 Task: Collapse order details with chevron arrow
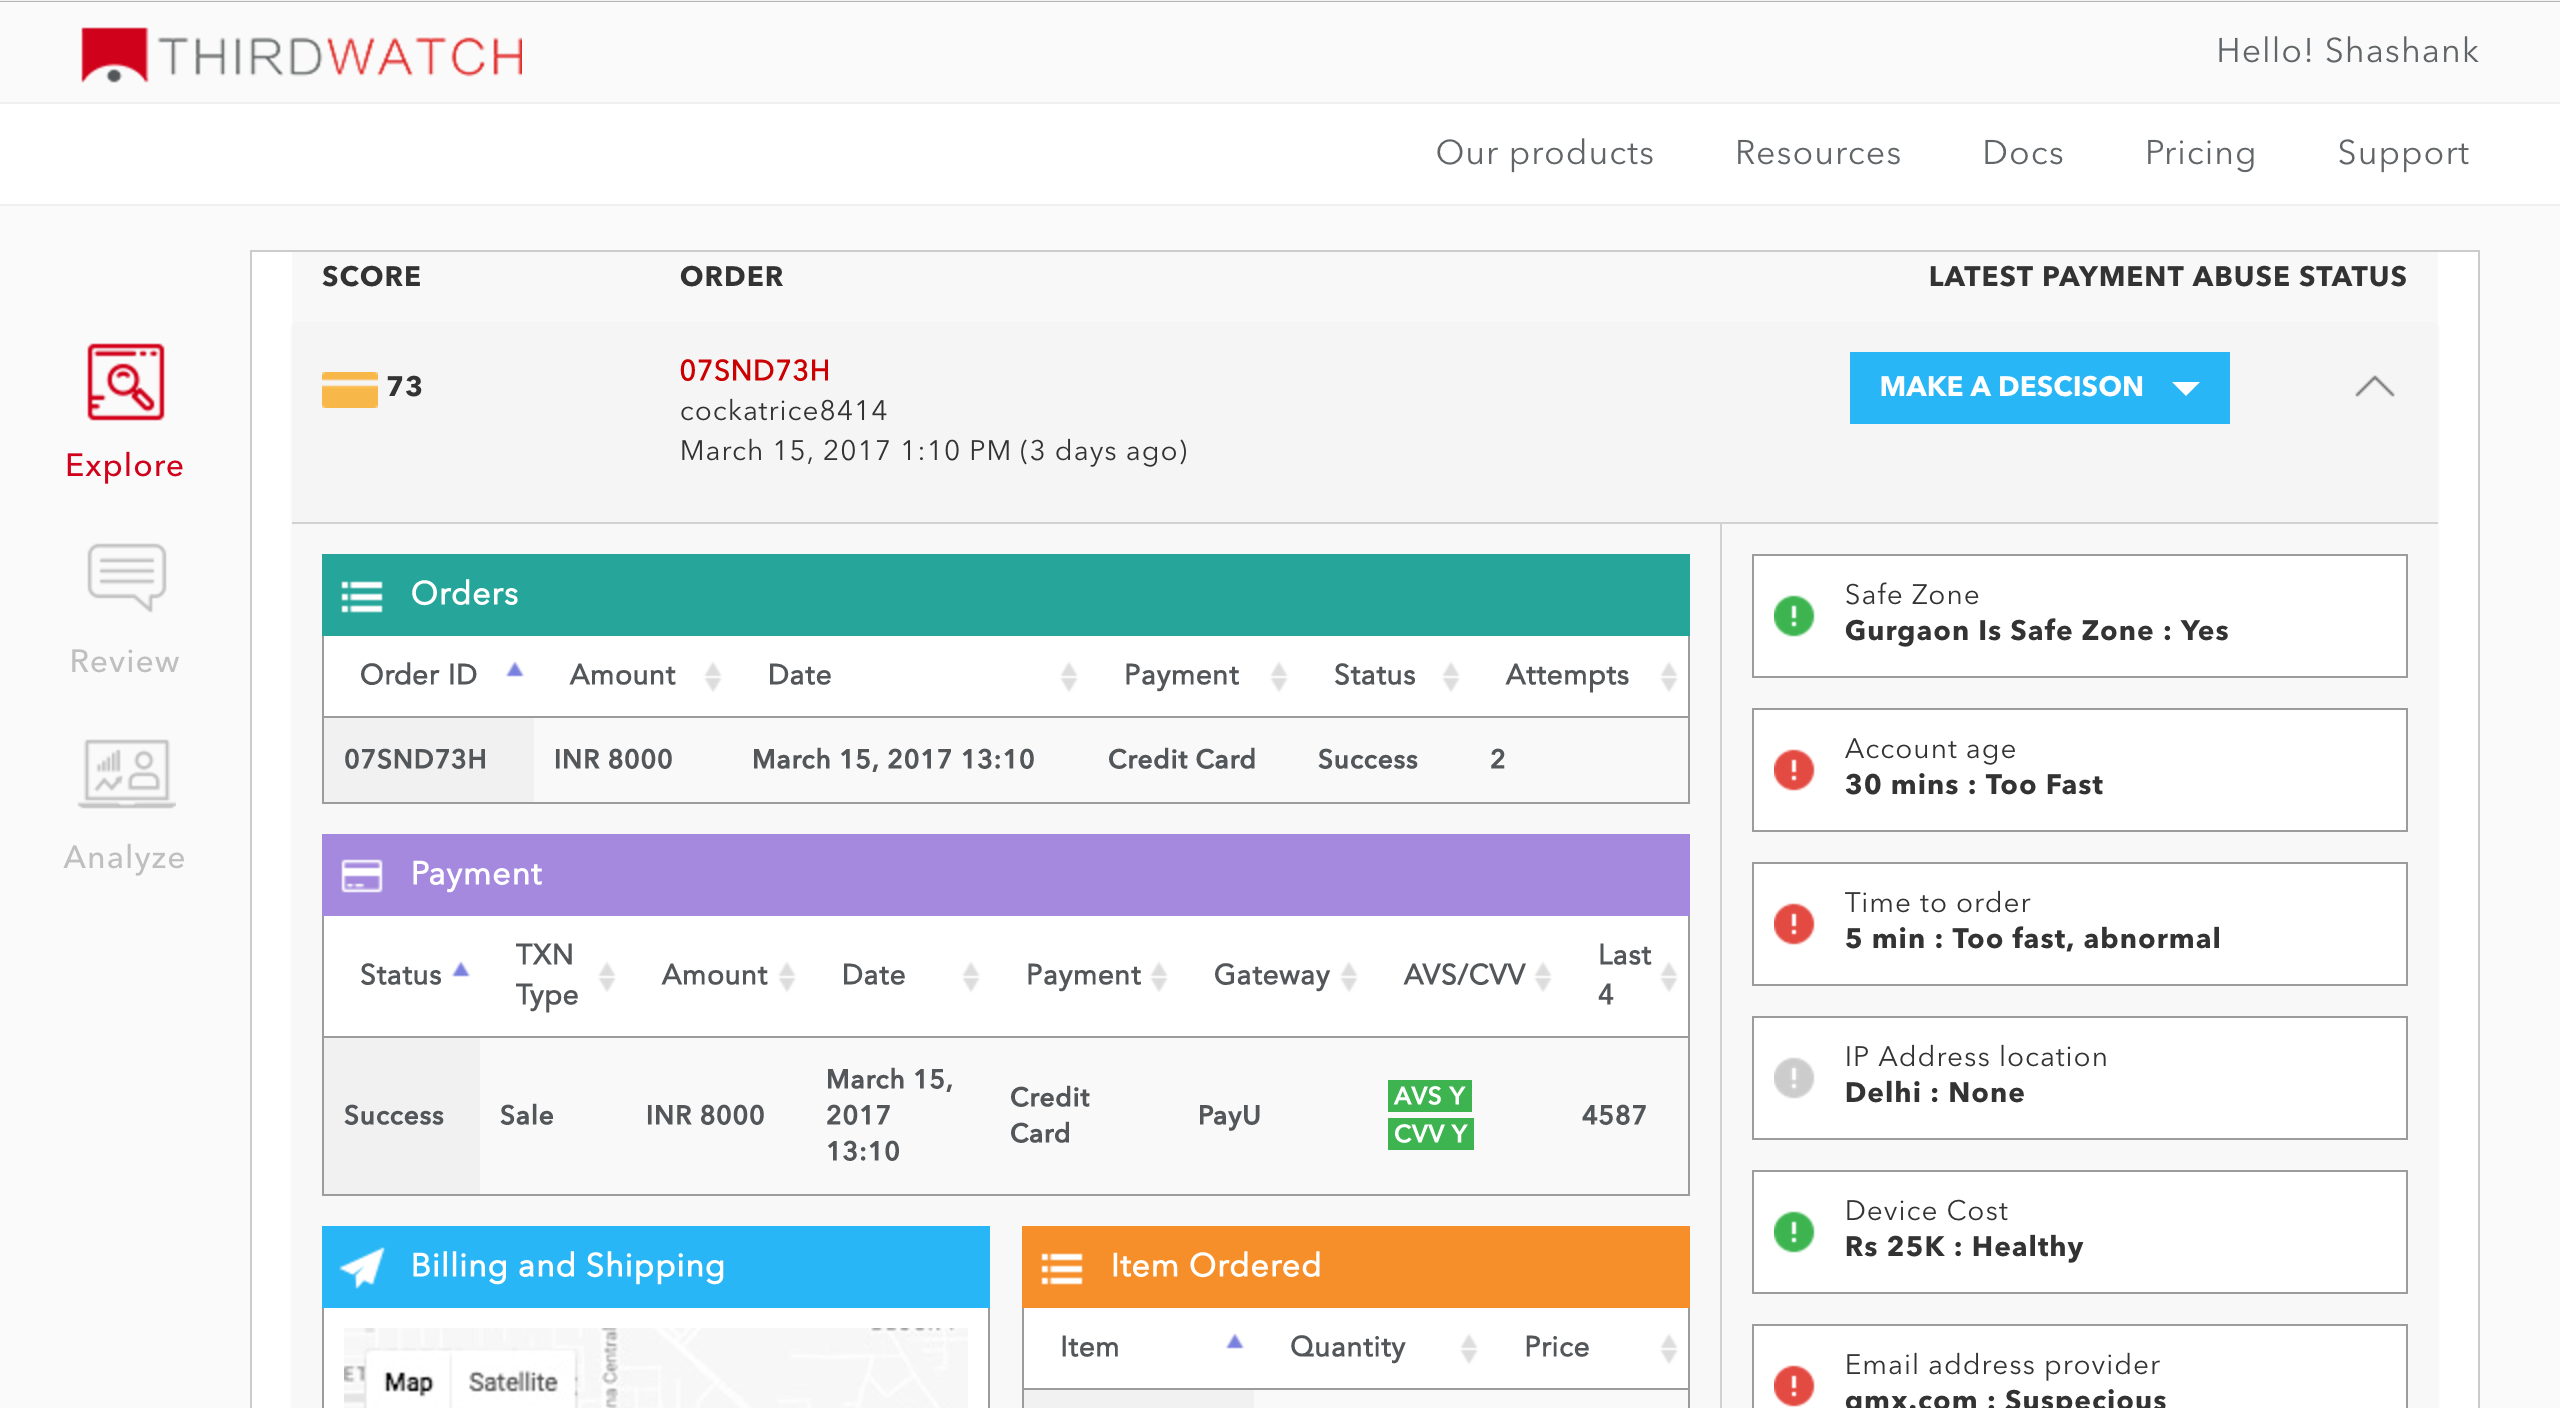[x=2374, y=387]
